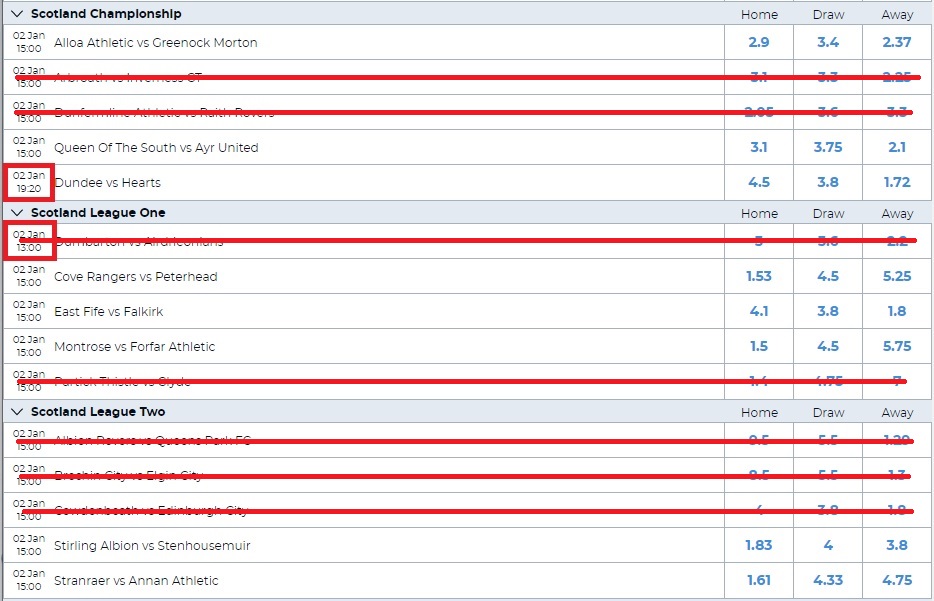Pick Queen Of The South home odds 3.1

coord(759,147)
